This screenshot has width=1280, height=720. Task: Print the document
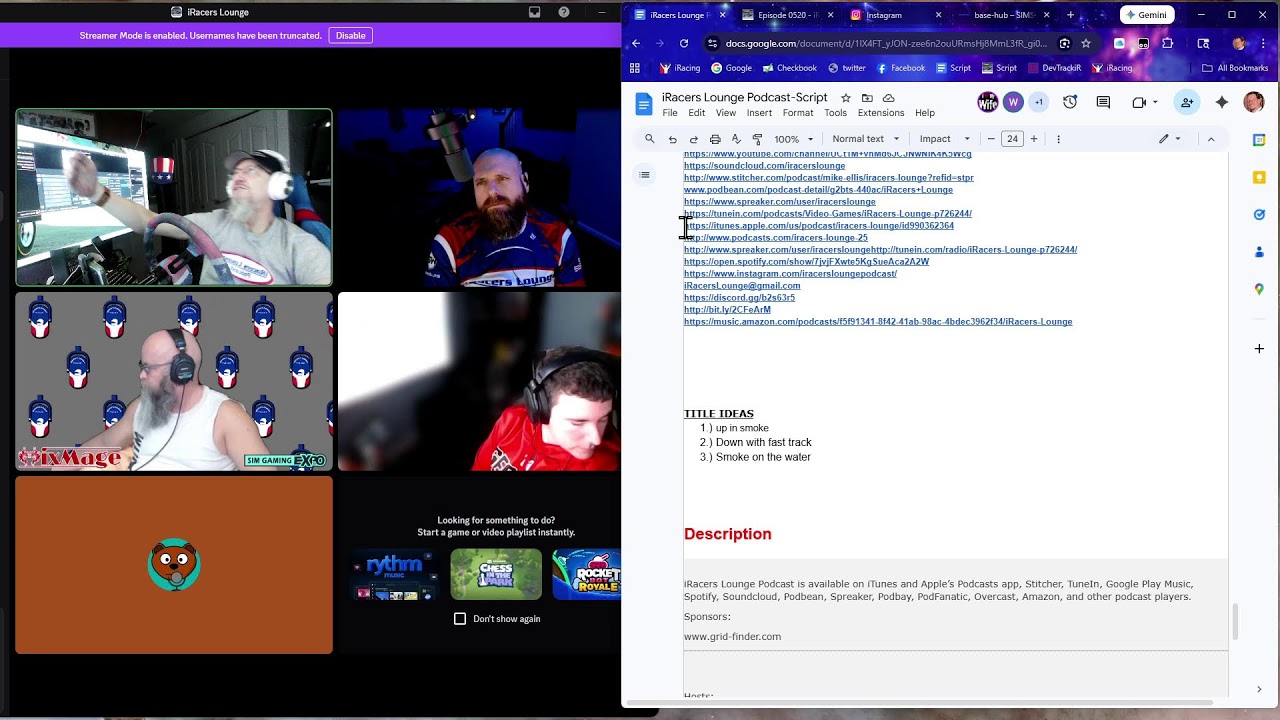pos(715,139)
